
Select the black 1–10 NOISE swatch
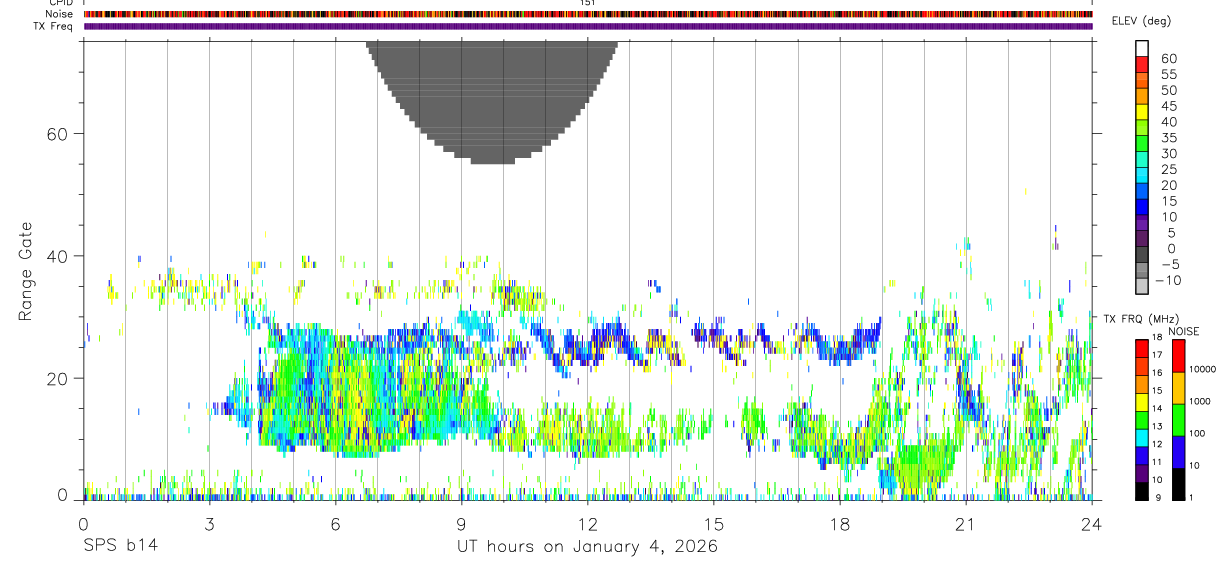(1180, 484)
